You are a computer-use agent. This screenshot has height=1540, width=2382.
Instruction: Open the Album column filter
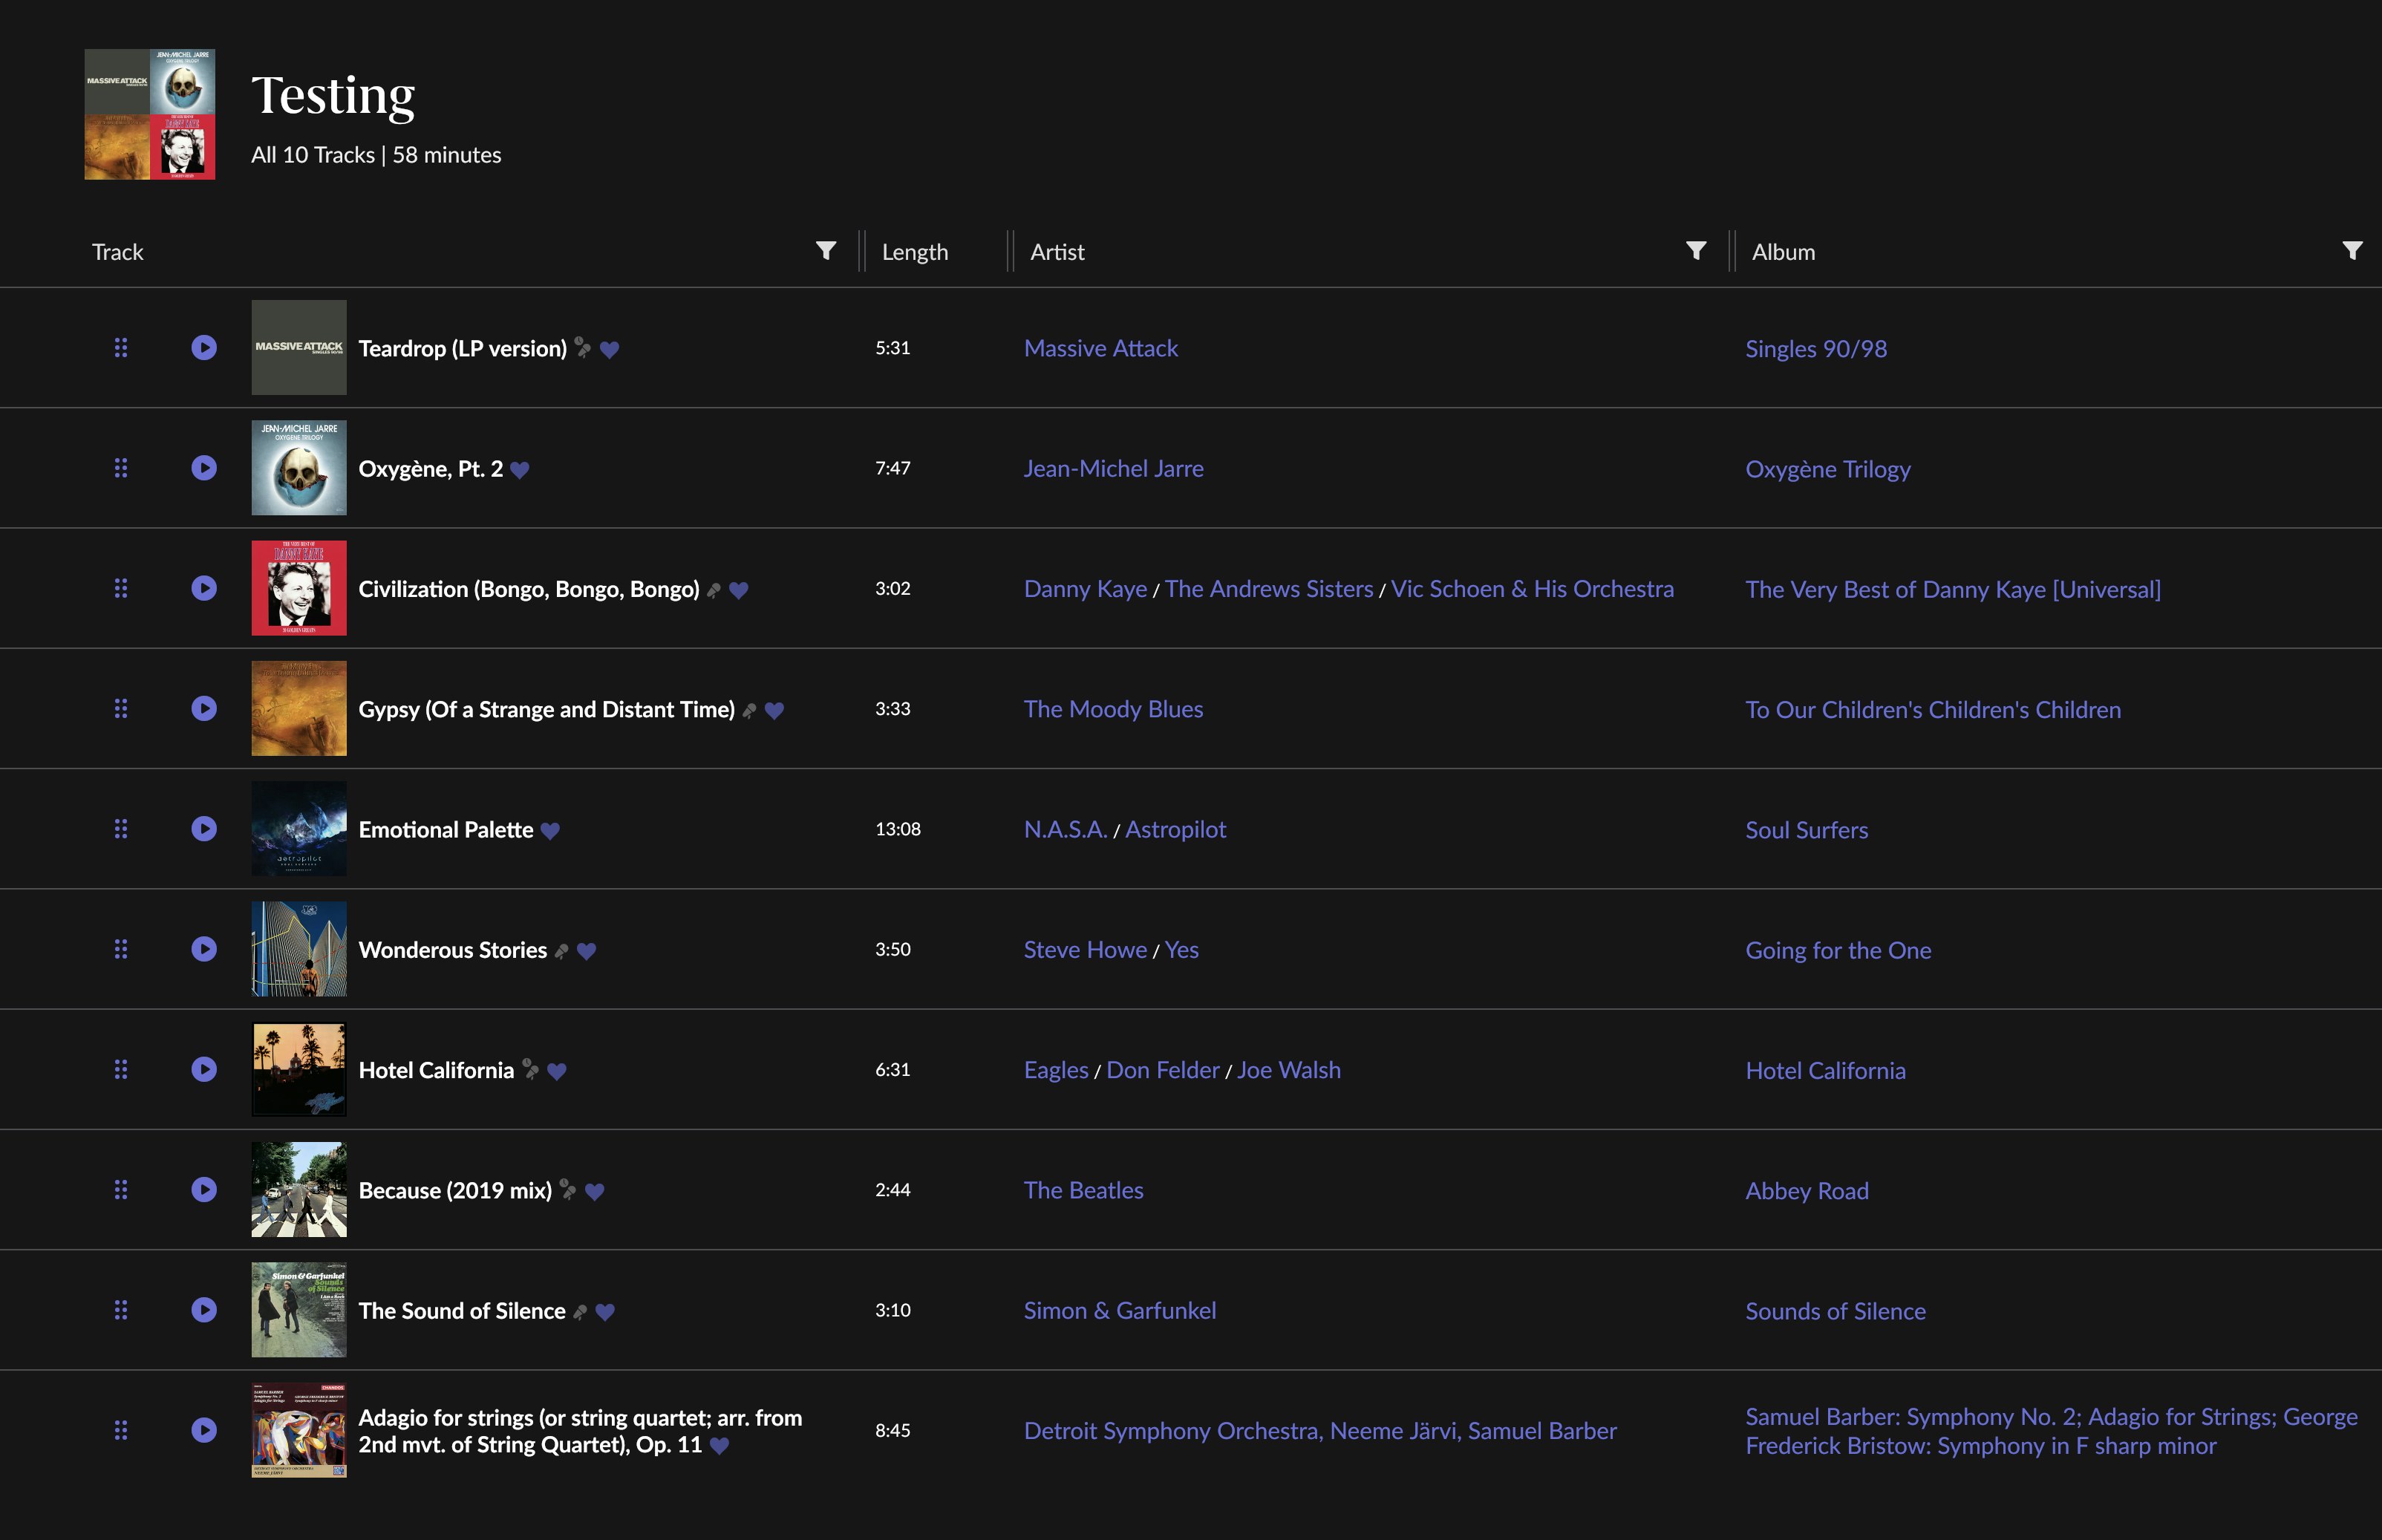coord(2352,250)
